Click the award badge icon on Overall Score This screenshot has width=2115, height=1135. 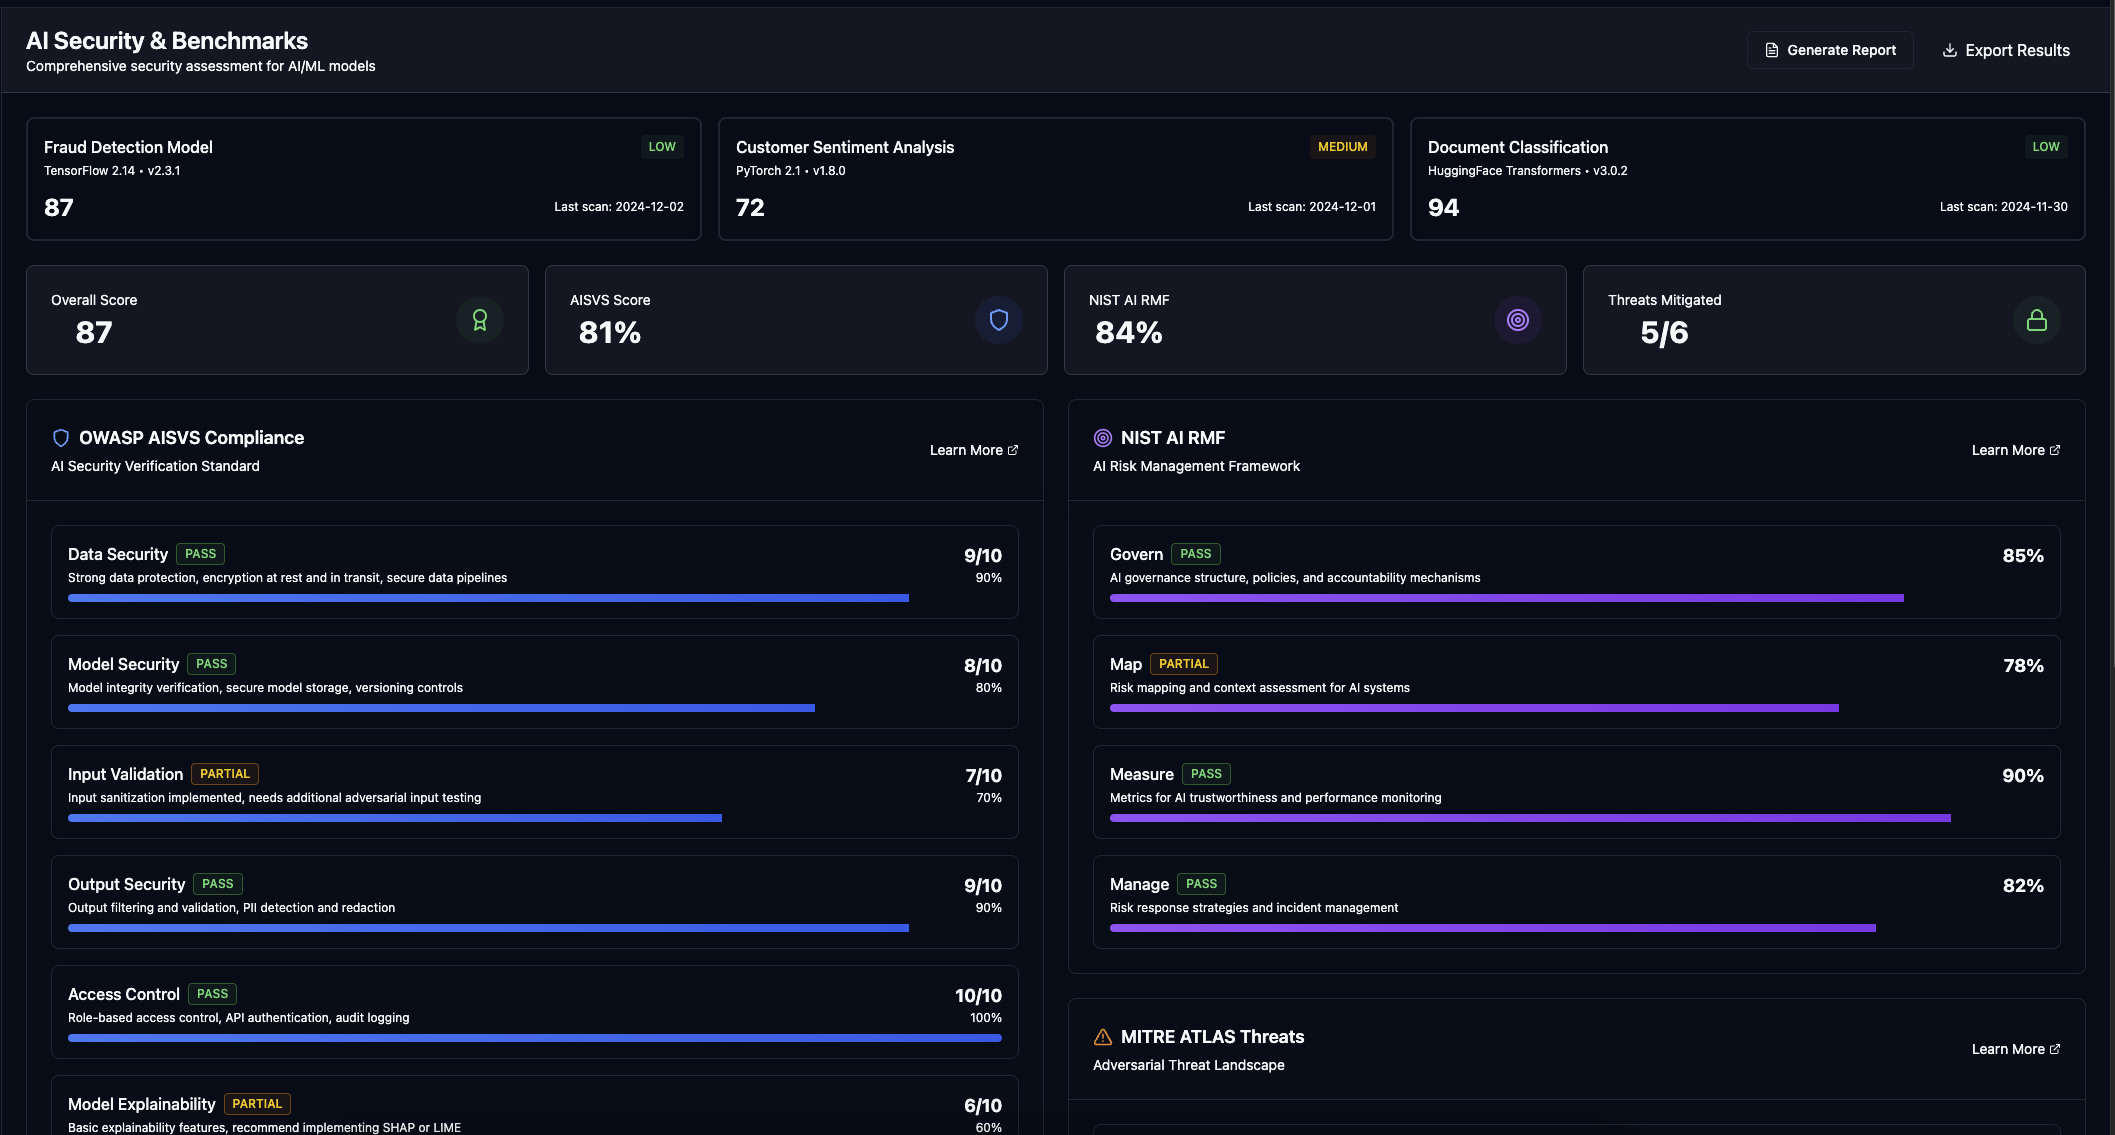(x=481, y=320)
